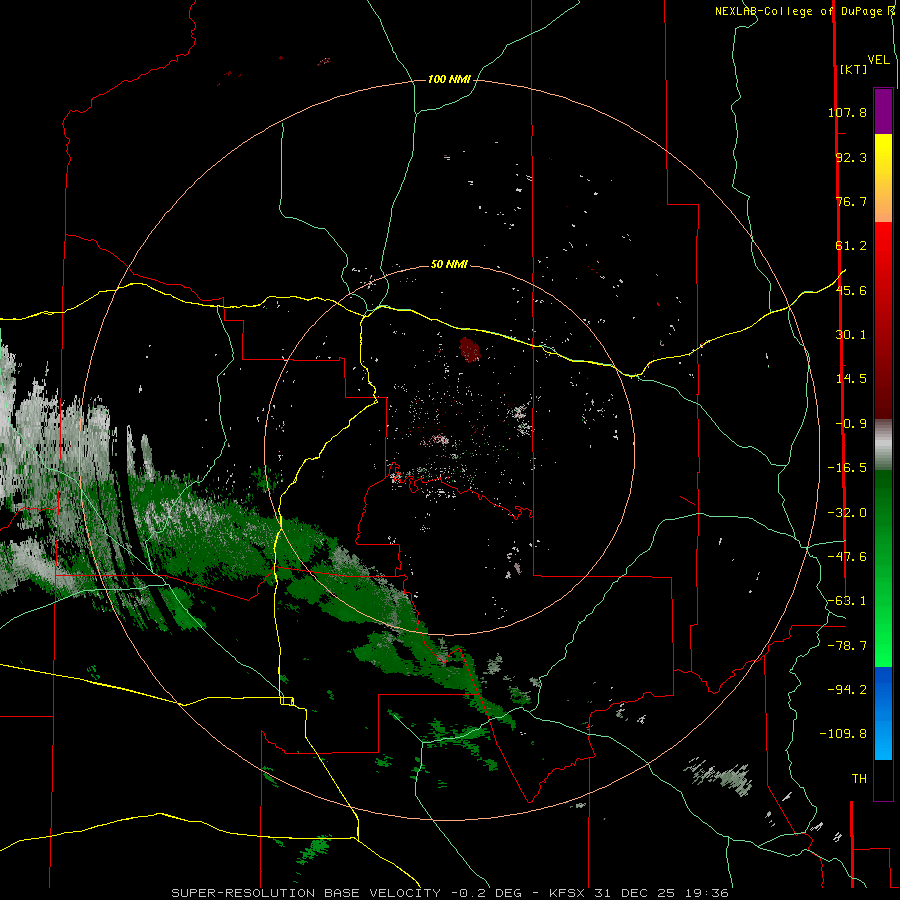
Task: Click the 76.7 value on the scale
Action: (851, 201)
